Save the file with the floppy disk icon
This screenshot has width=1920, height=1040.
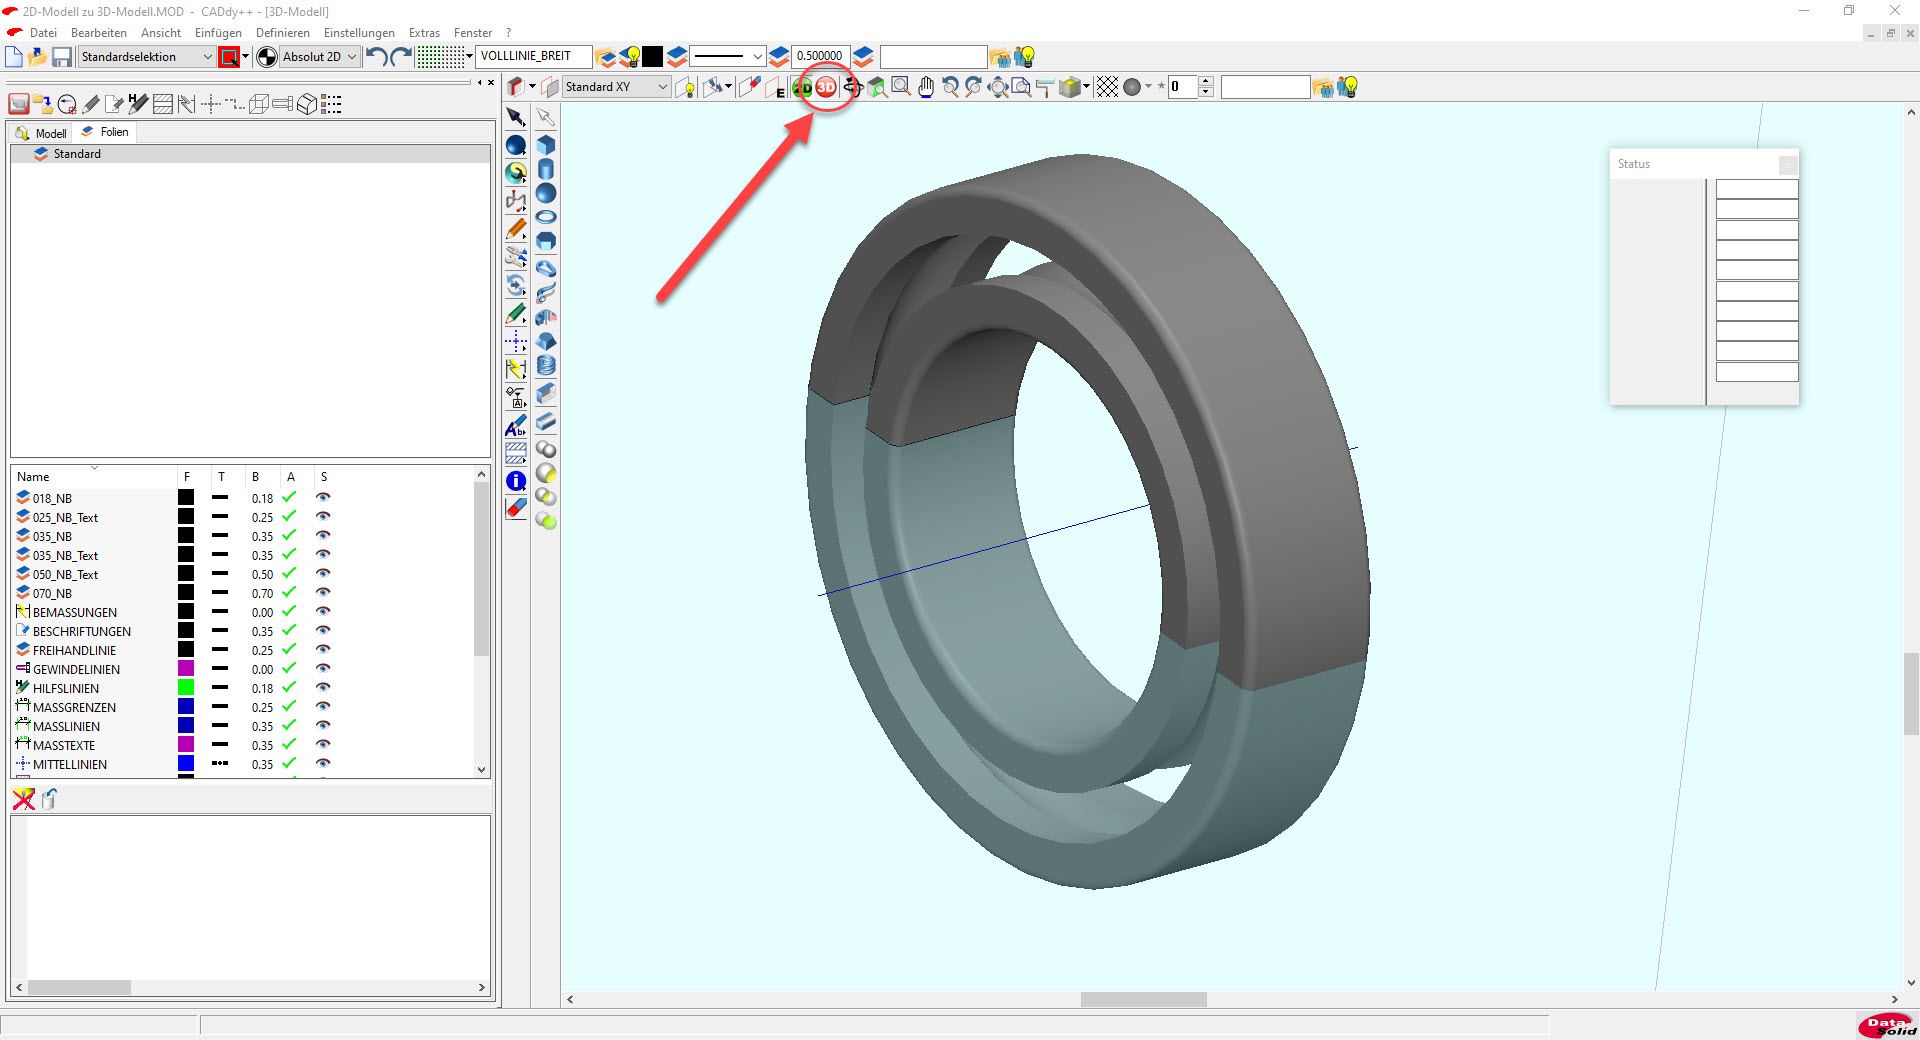point(62,57)
